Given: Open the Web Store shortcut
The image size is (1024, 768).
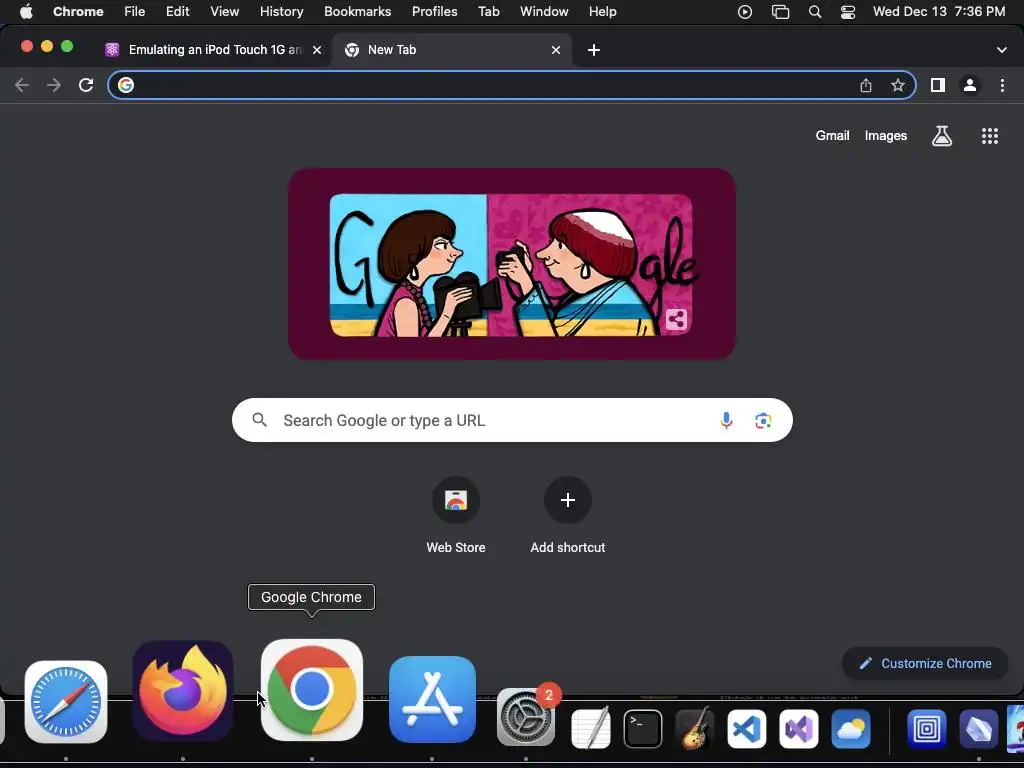Looking at the screenshot, I should 456,515.
